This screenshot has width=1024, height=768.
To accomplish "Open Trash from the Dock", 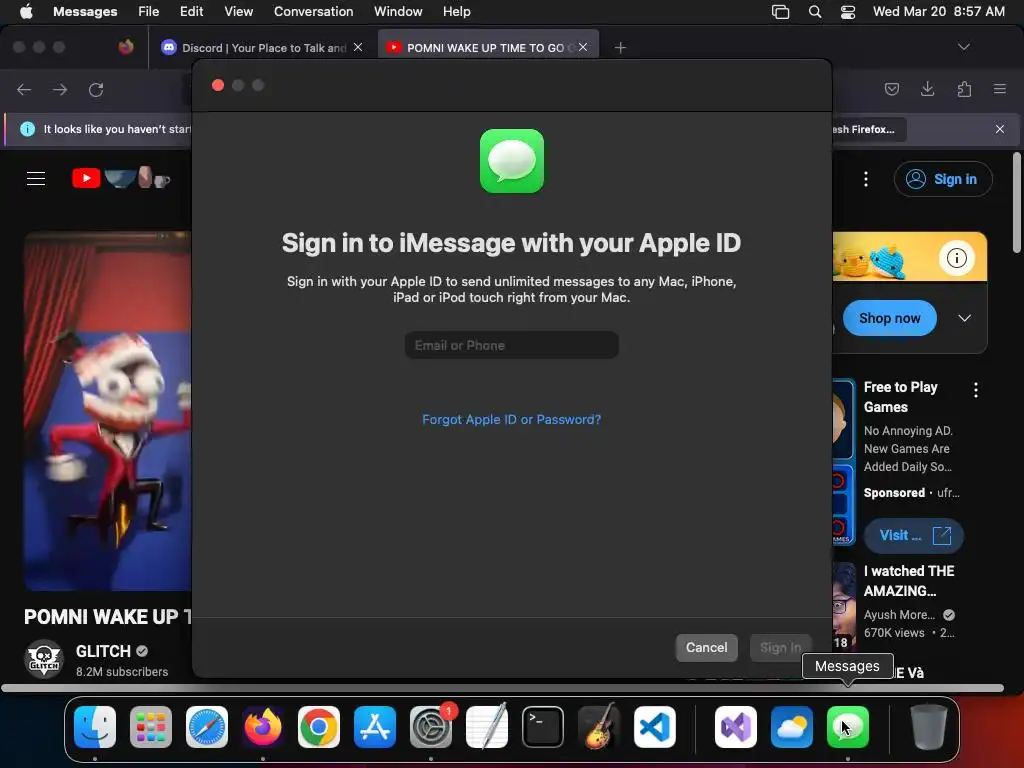I will click(929, 727).
